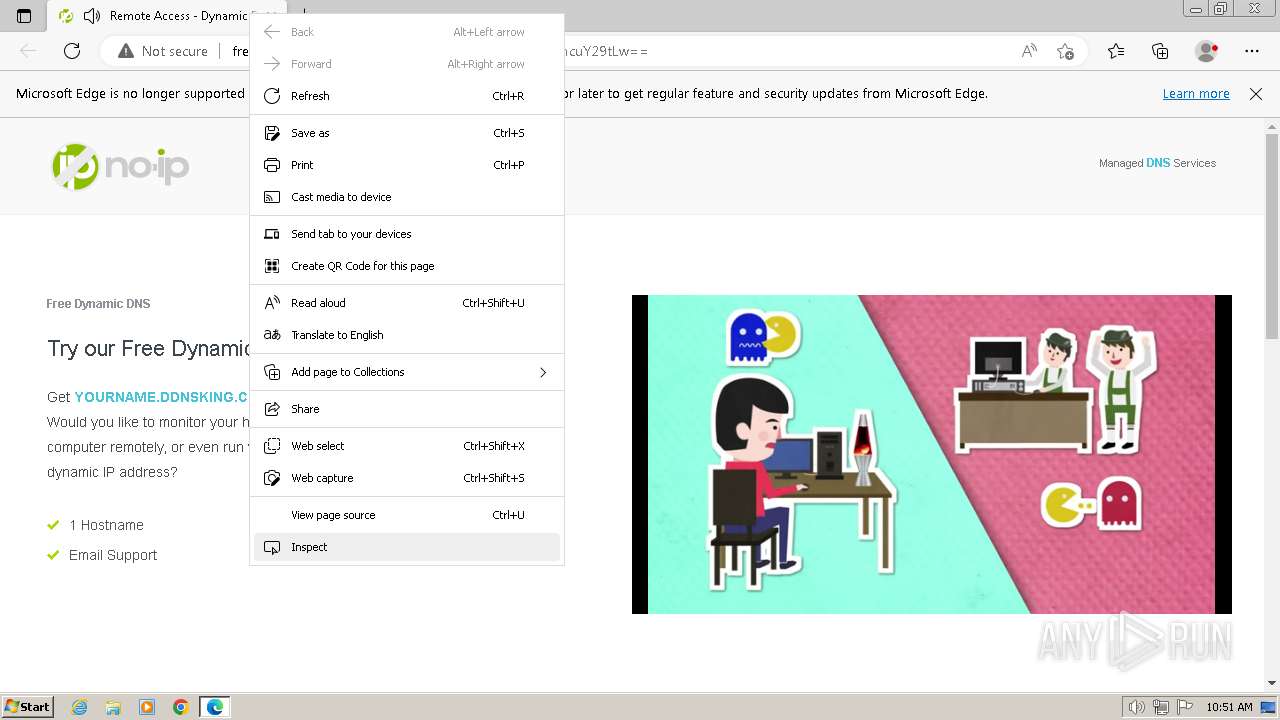Image resolution: width=1280 pixels, height=720 pixels.
Task: Click the Read aloud toolbar icon in address bar
Action: (1029, 51)
